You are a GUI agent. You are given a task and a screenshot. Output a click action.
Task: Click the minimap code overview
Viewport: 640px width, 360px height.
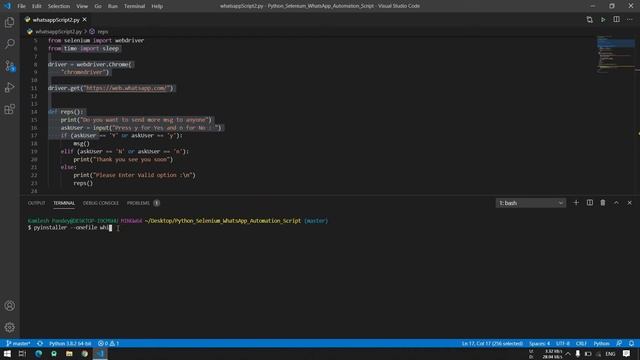[616, 54]
